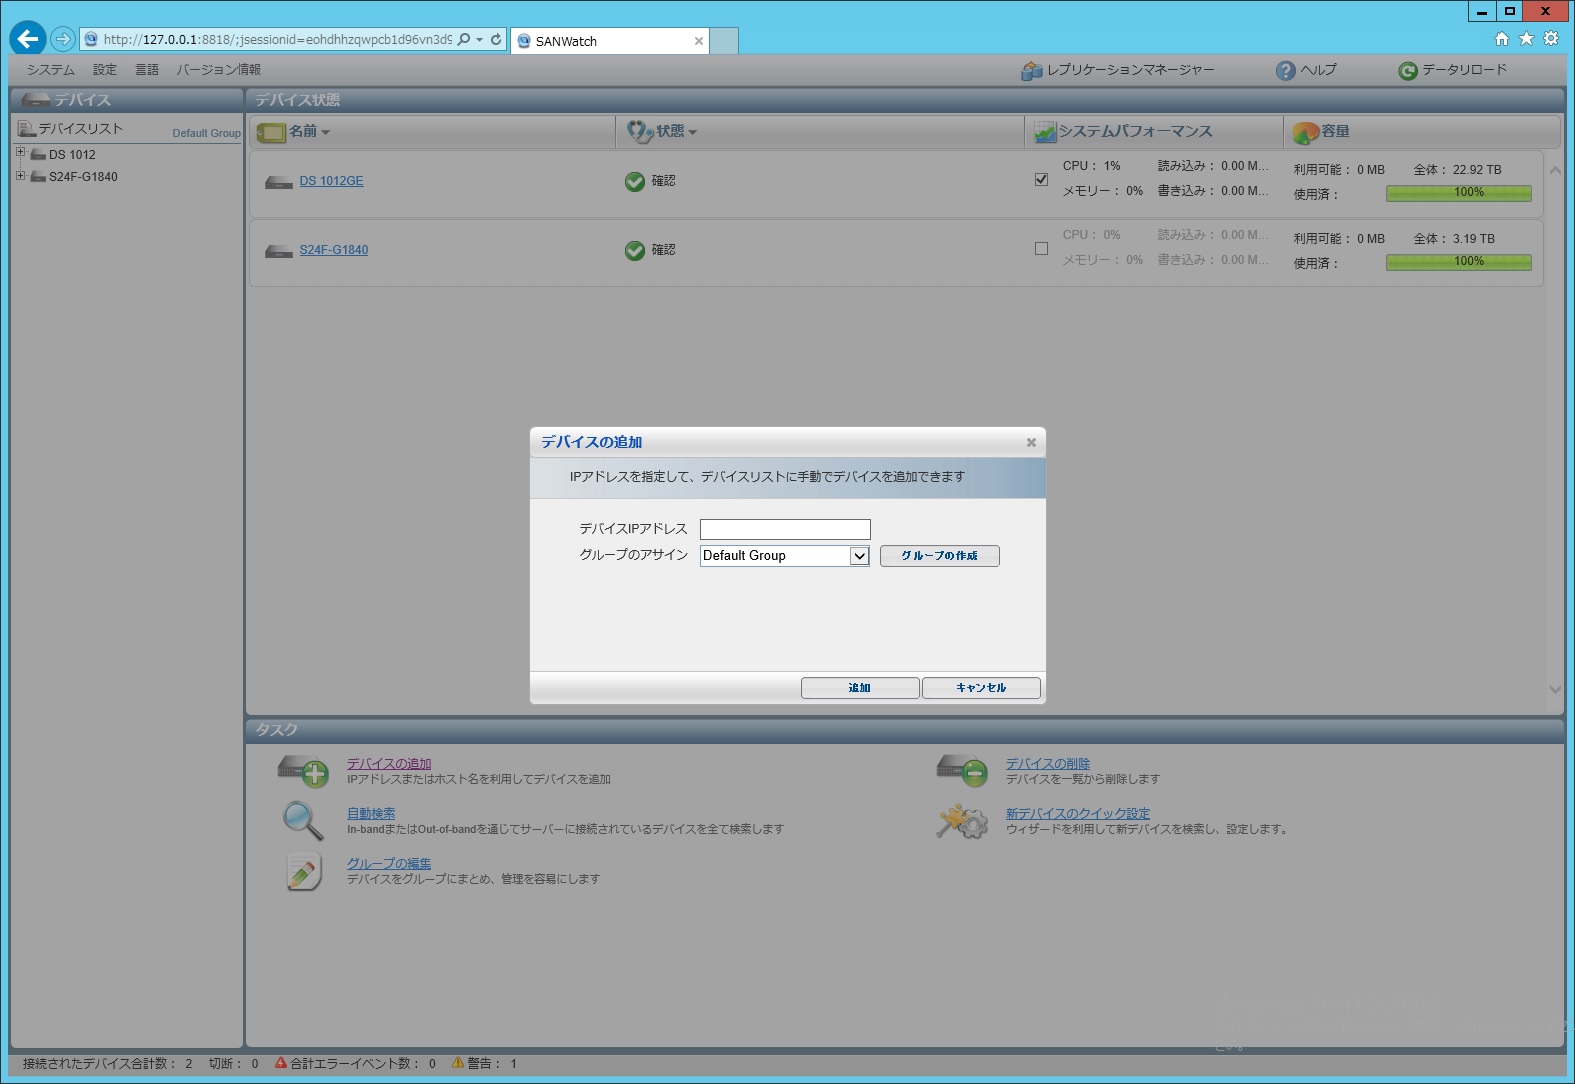The height and width of the screenshot is (1084, 1575).
Task: Open the Replication Manager icon
Action: [1031, 71]
